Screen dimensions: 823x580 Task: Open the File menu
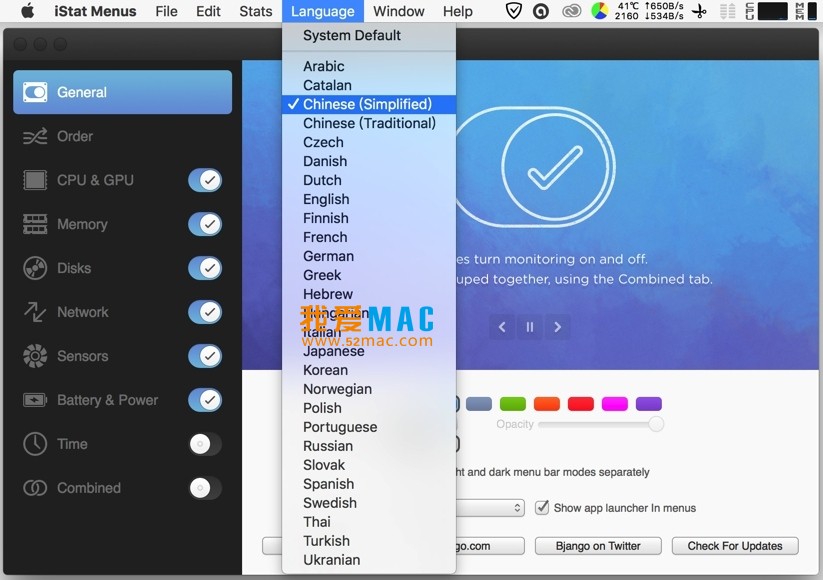166,11
